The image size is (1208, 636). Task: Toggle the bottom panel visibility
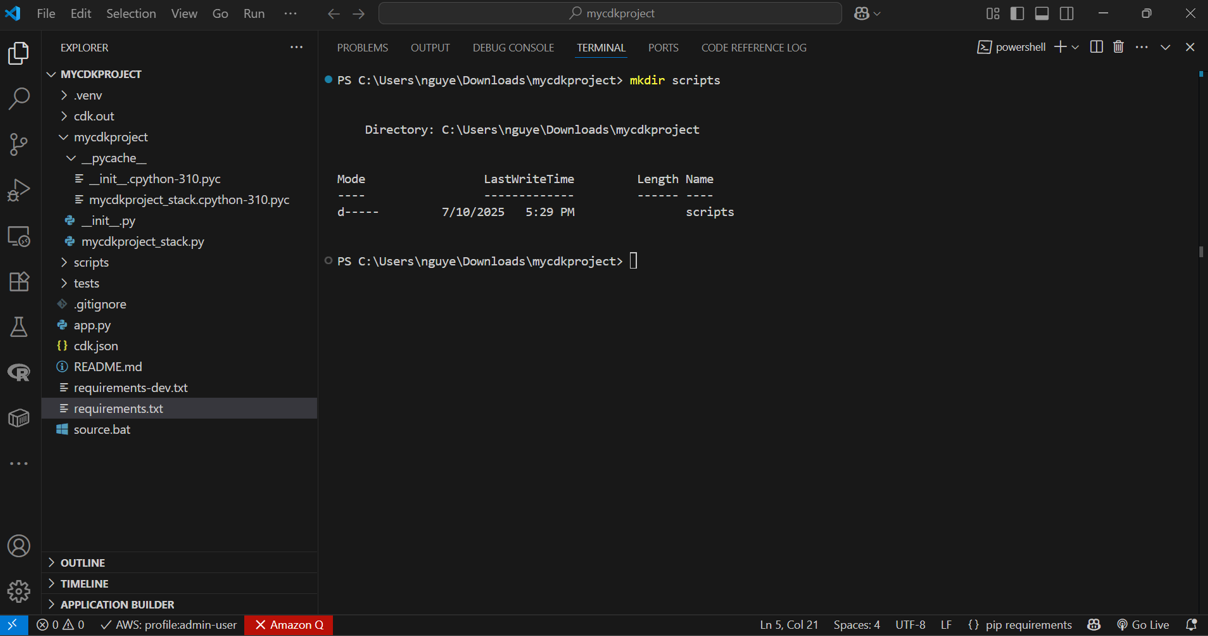click(1042, 14)
